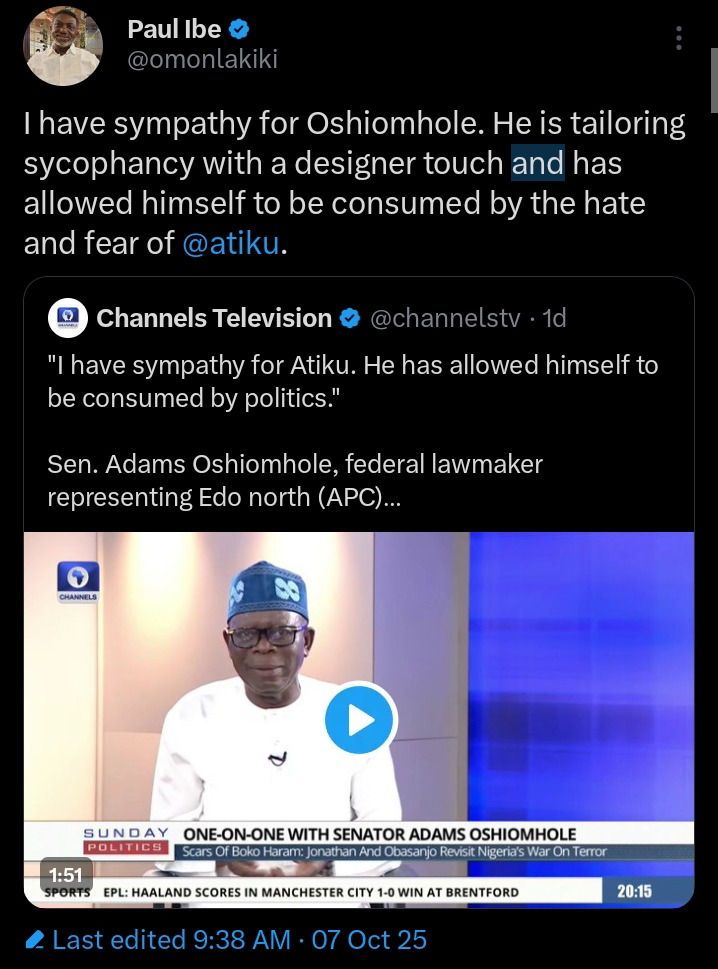Click the 1d timestamp on quoted tweet
Image resolution: width=718 pixels, height=969 pixels.
[x=553, y=319]
